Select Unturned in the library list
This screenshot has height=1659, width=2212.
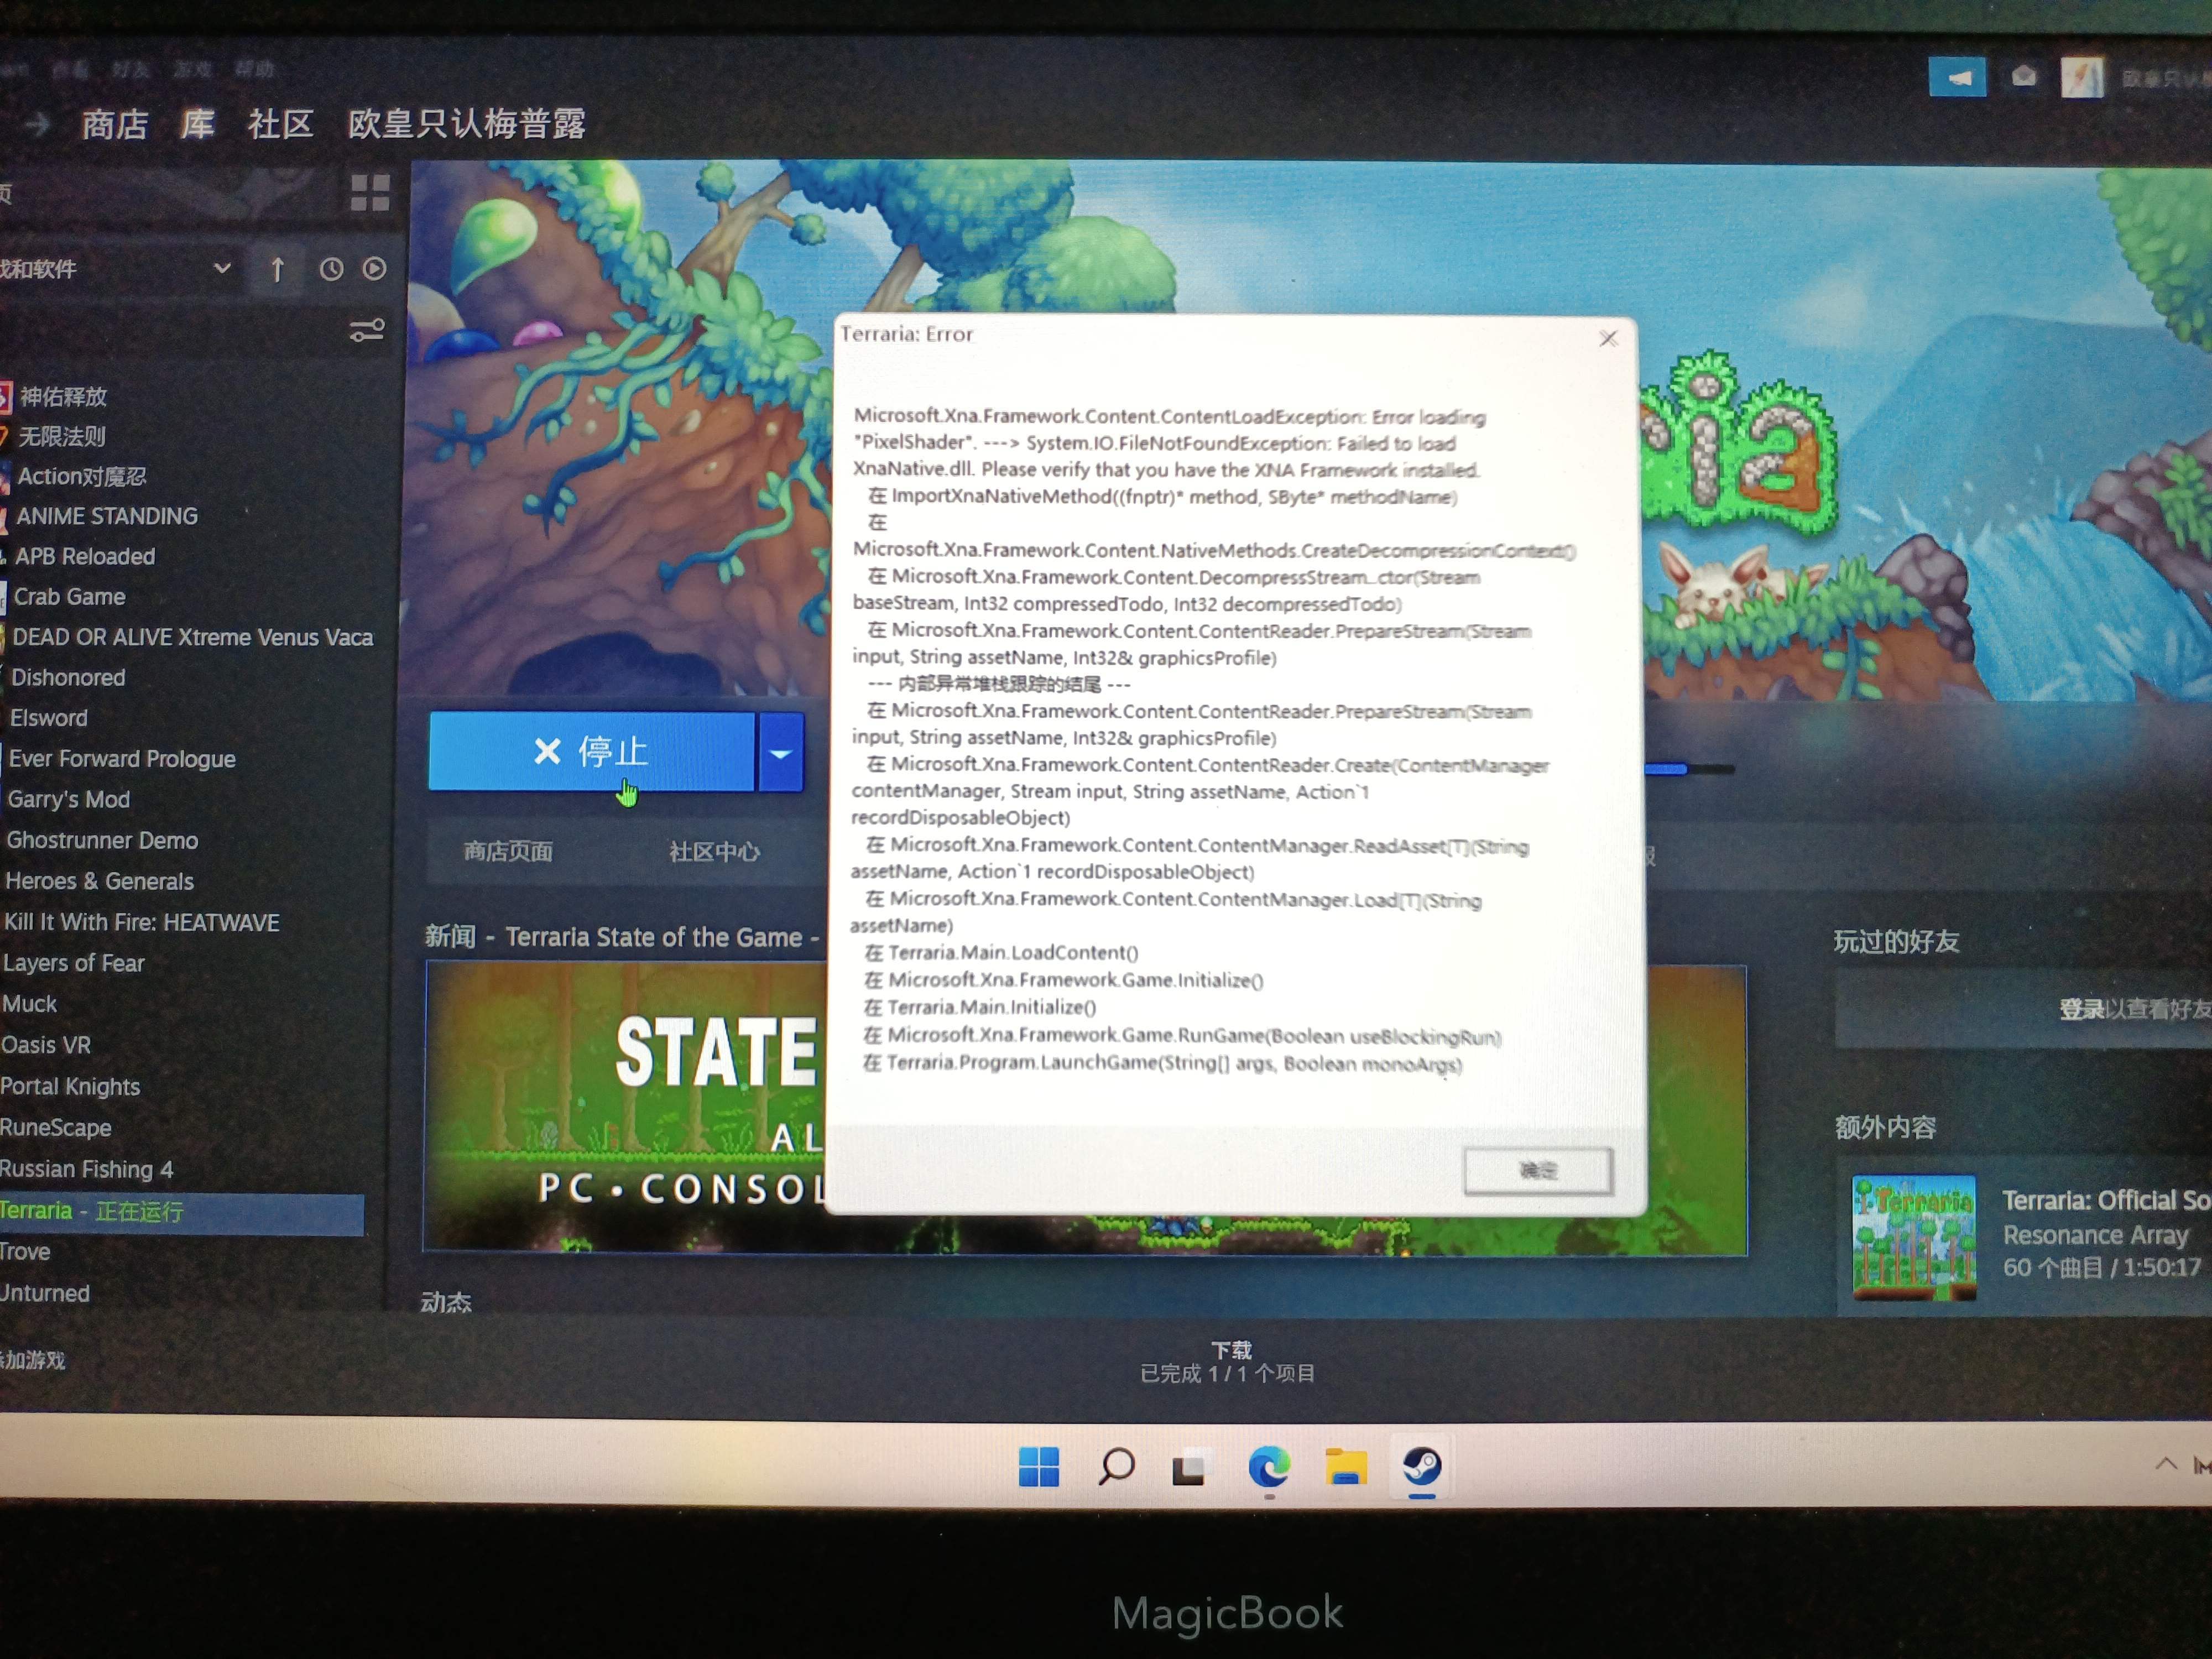pos(45,1294)
